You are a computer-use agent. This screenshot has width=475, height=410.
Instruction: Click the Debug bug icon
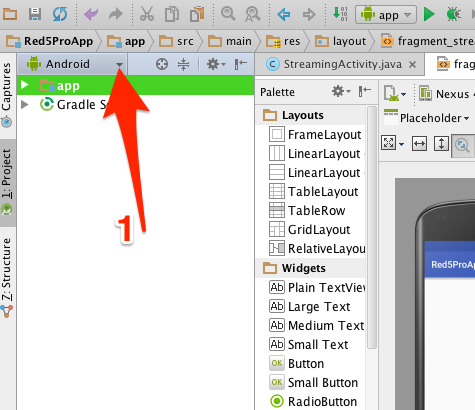(453, 14)
